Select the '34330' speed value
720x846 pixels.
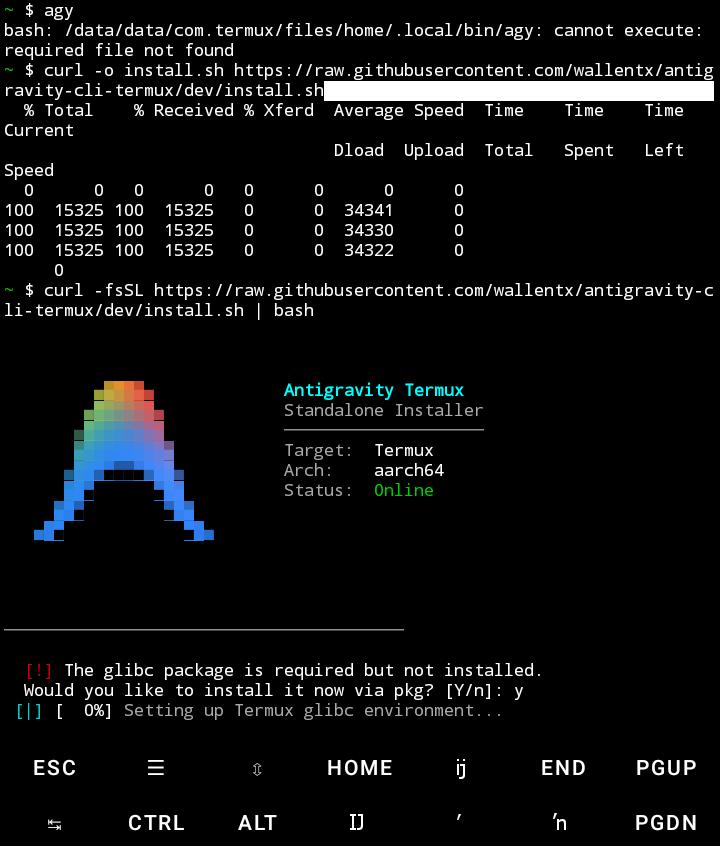(x=369, y=230)
